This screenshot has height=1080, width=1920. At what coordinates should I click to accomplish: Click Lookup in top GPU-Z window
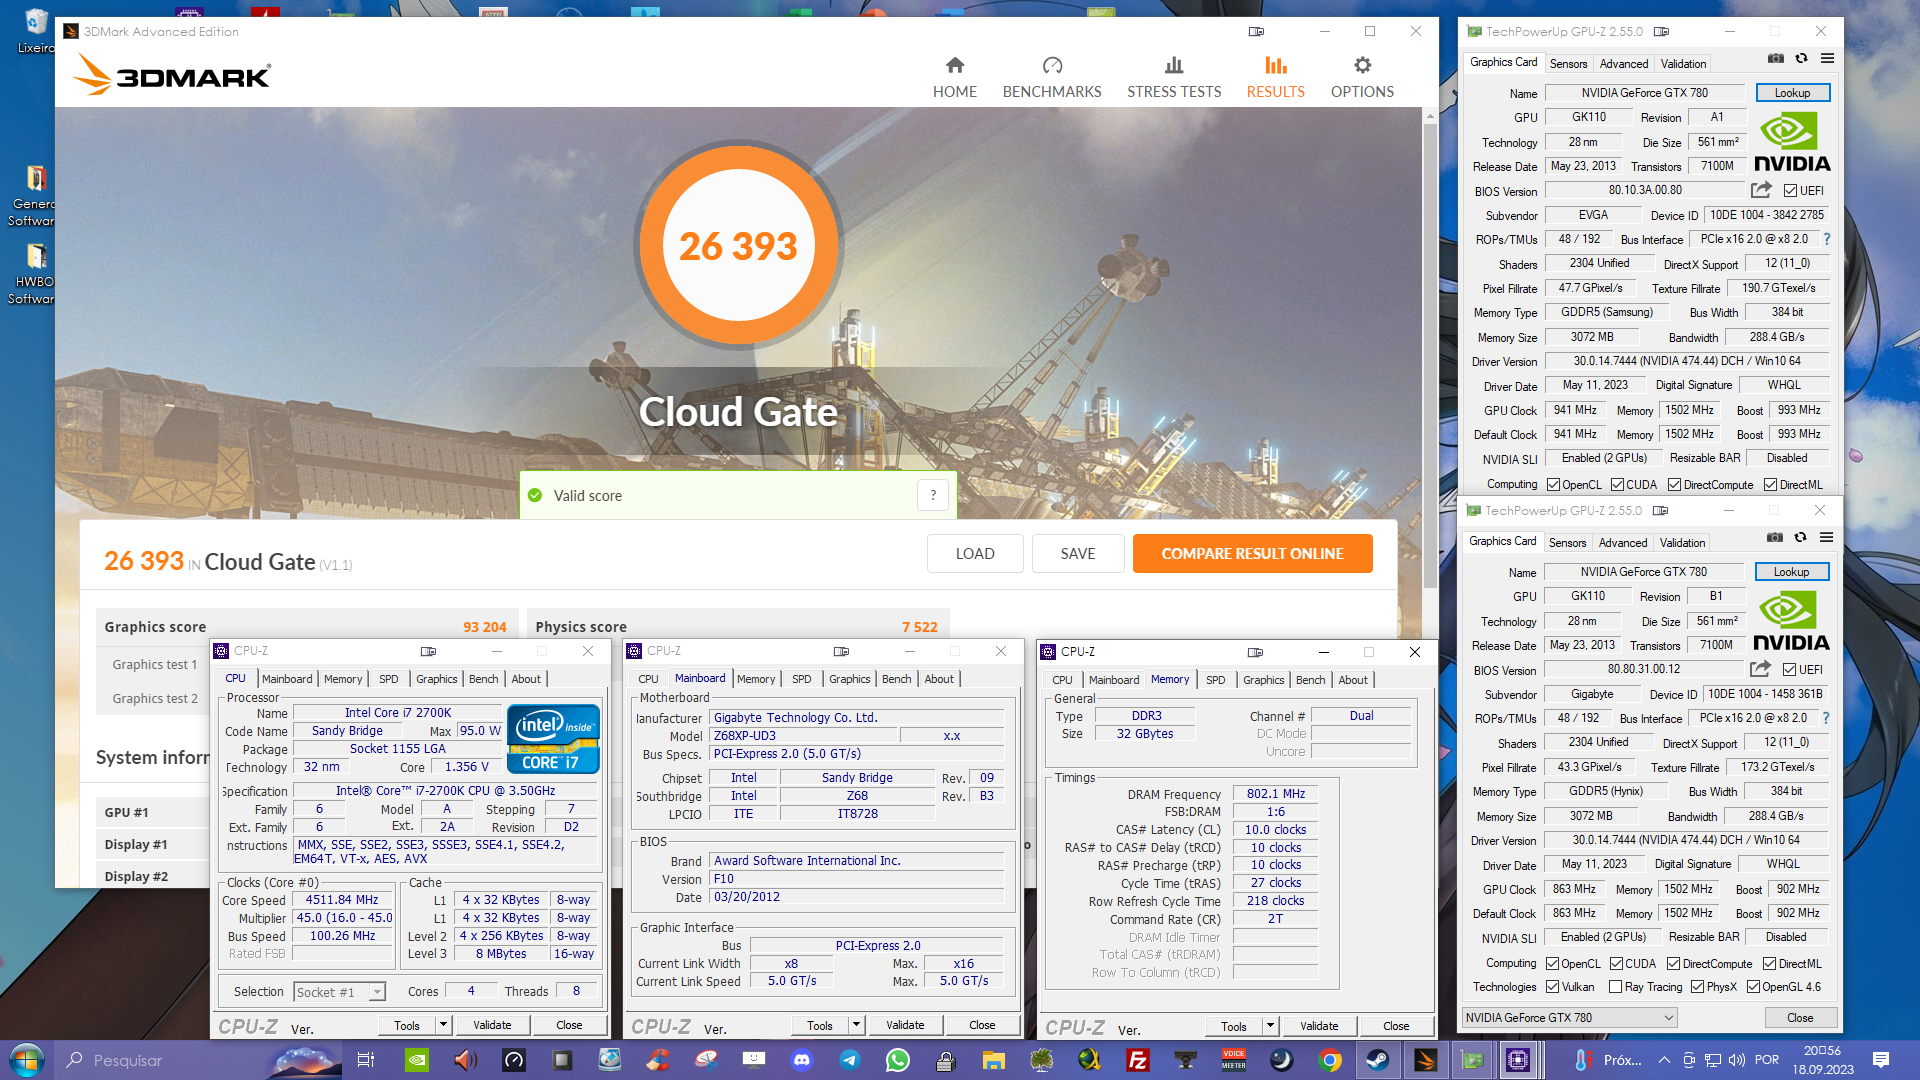click(1792, 93)
